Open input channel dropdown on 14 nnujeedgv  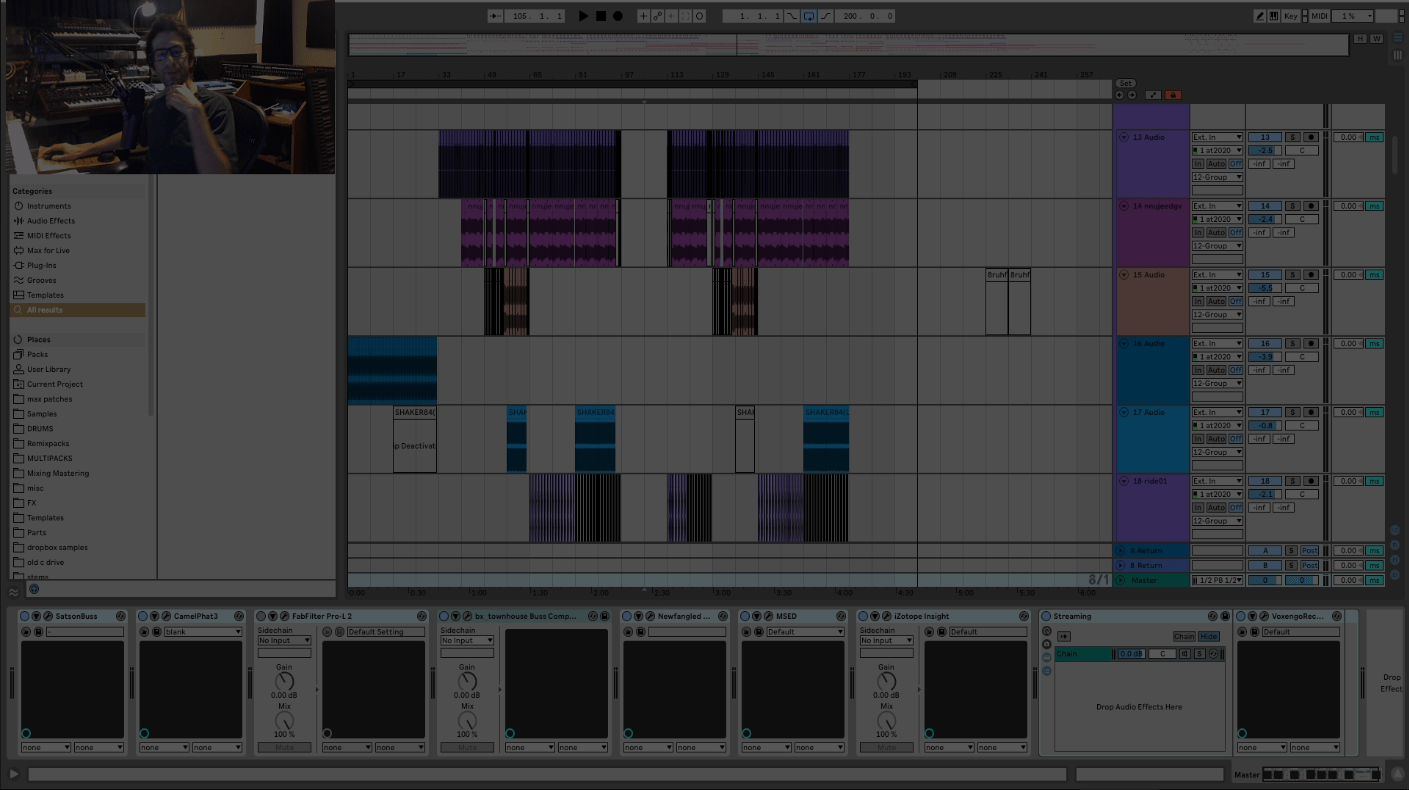point(1217,219)
